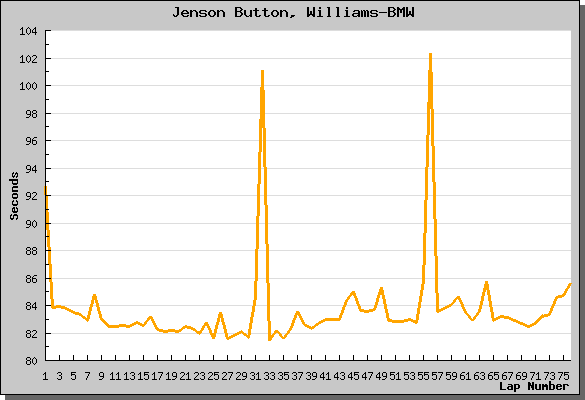
Task: Click the lap 64 peak on line
Action: tap(487, 282)
